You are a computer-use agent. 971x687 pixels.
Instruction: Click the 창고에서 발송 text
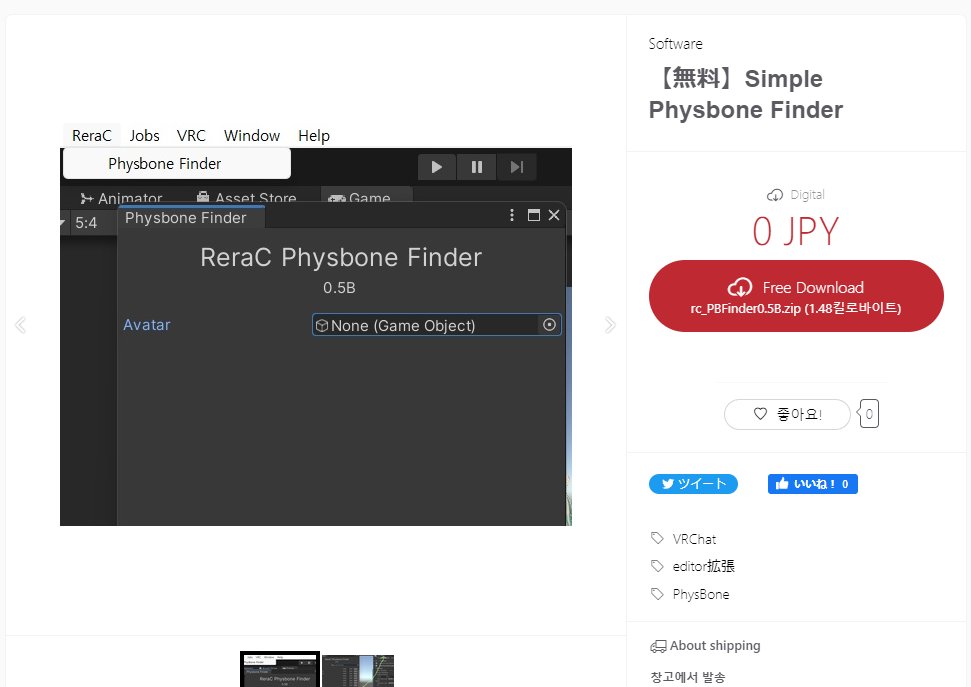[x=687, y=677]
